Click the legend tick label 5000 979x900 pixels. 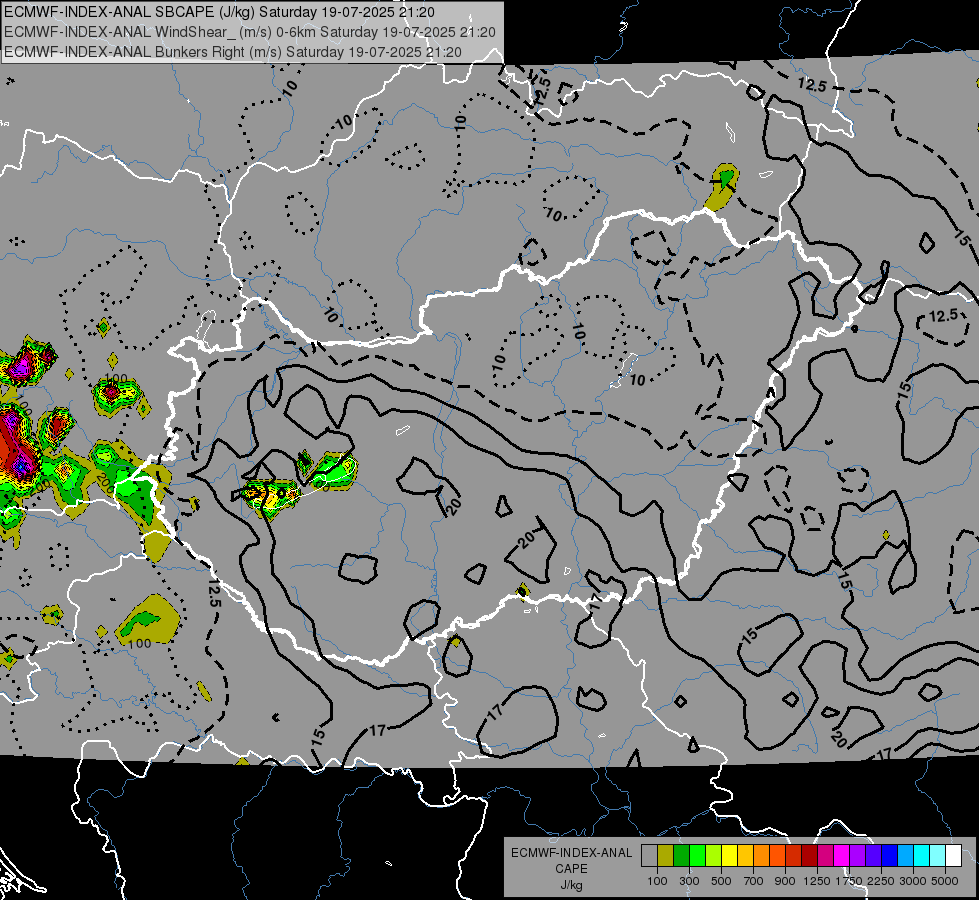(945, 881)
